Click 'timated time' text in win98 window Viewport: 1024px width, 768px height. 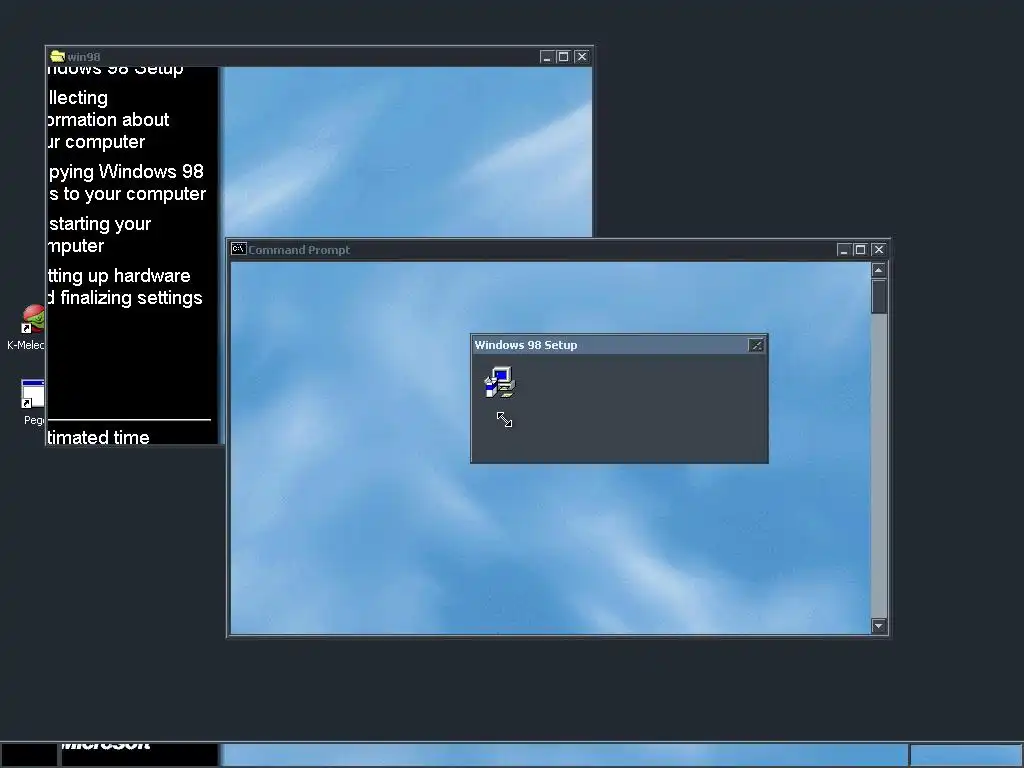pyautogui.click(x=99, y=437)
